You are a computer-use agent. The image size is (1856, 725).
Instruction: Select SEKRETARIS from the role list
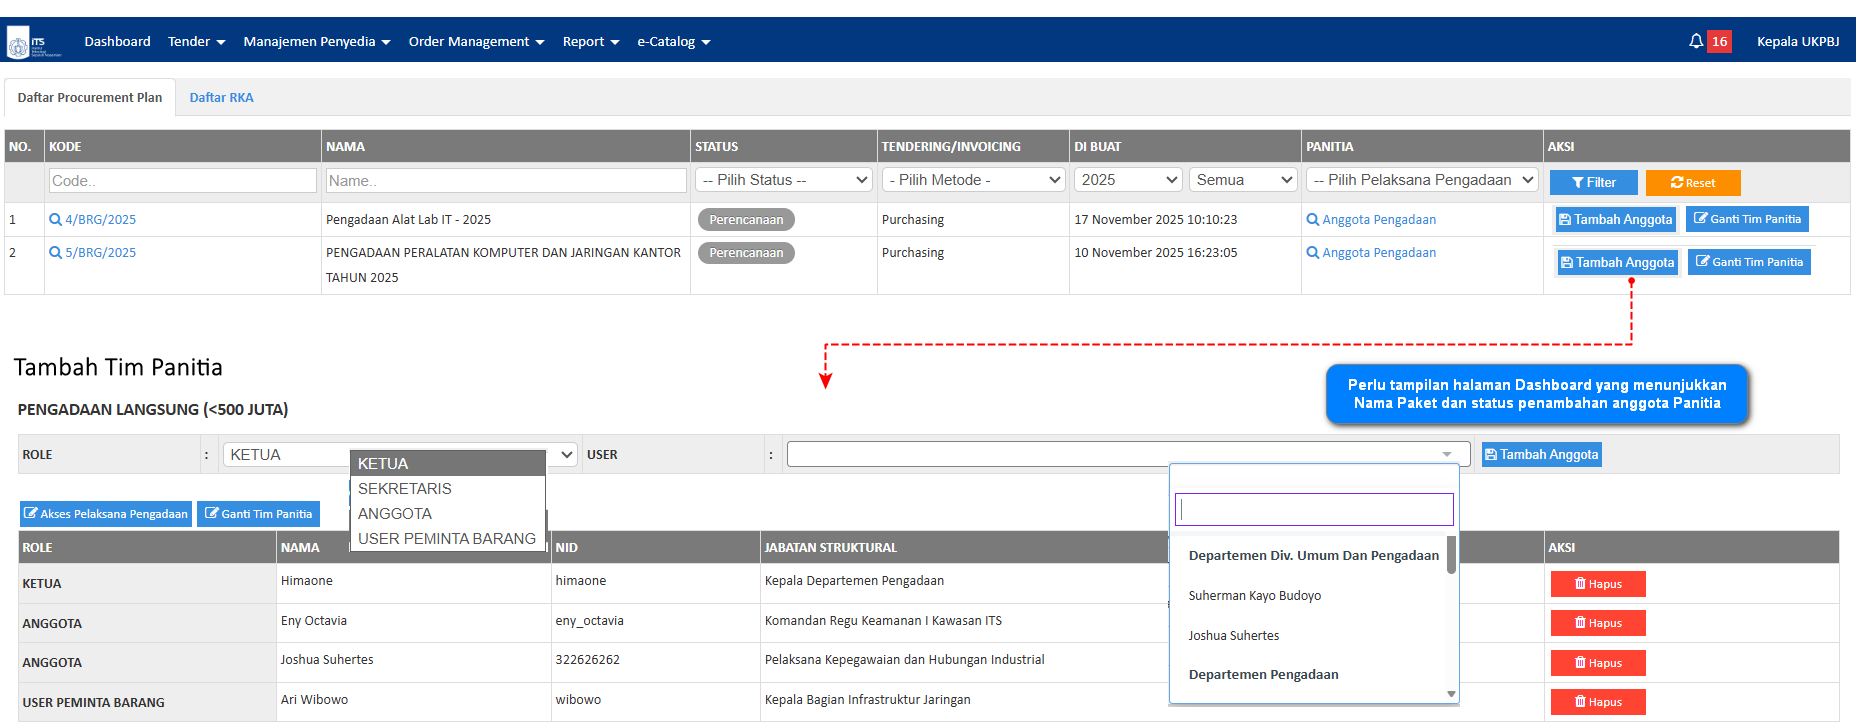(x=405, y=489)
